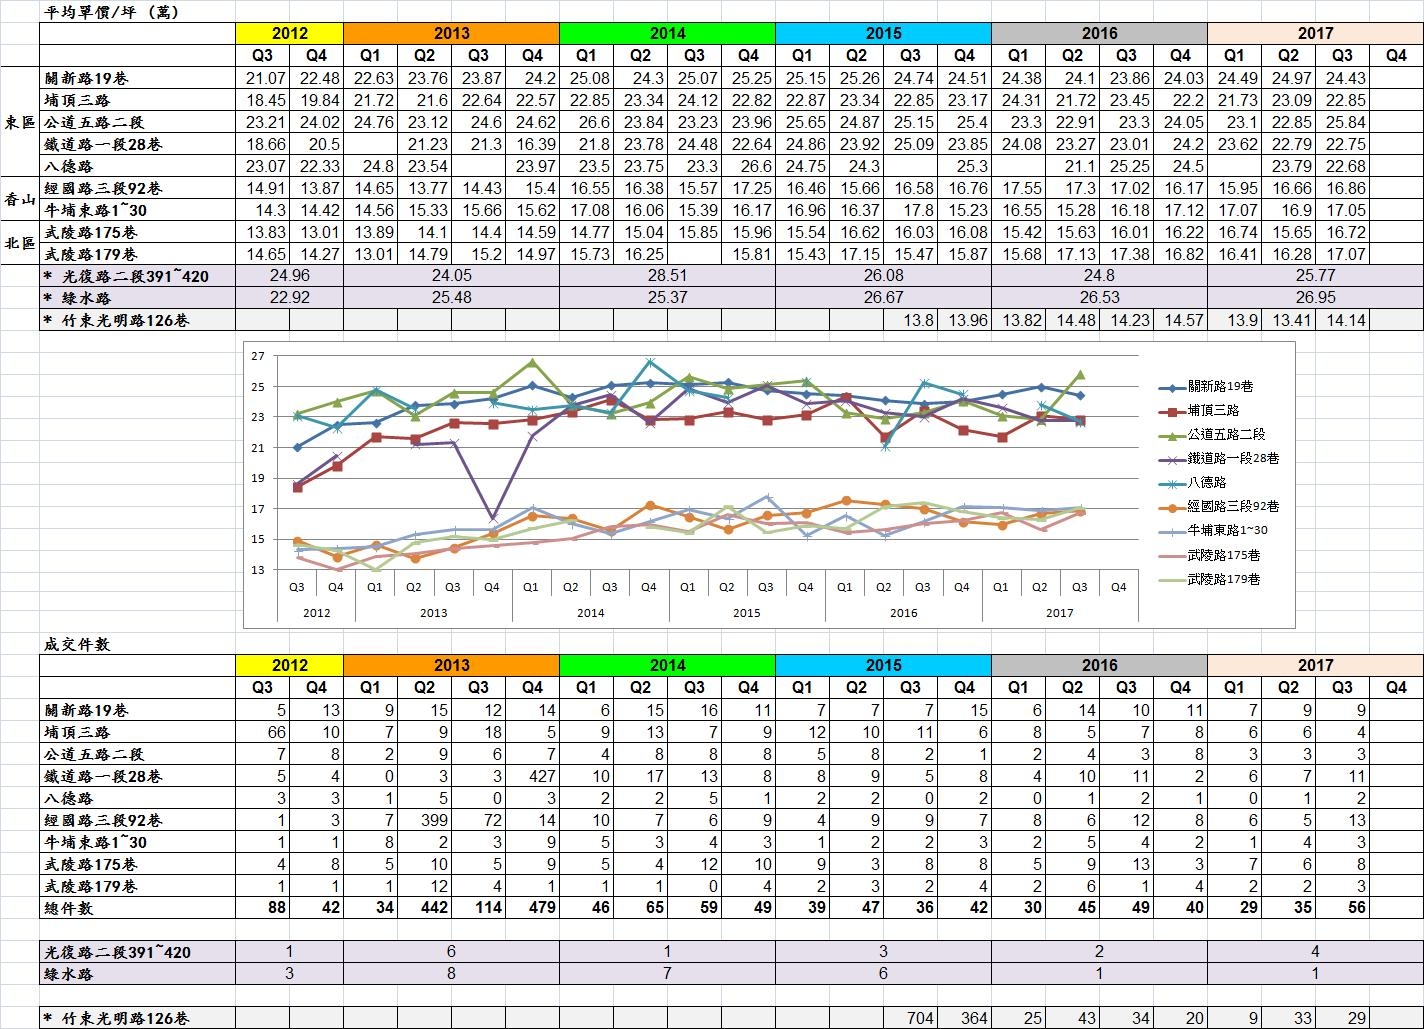
Task: Select 牛埔東路1~30 legend entry in chart
Action: [1213, 531]
